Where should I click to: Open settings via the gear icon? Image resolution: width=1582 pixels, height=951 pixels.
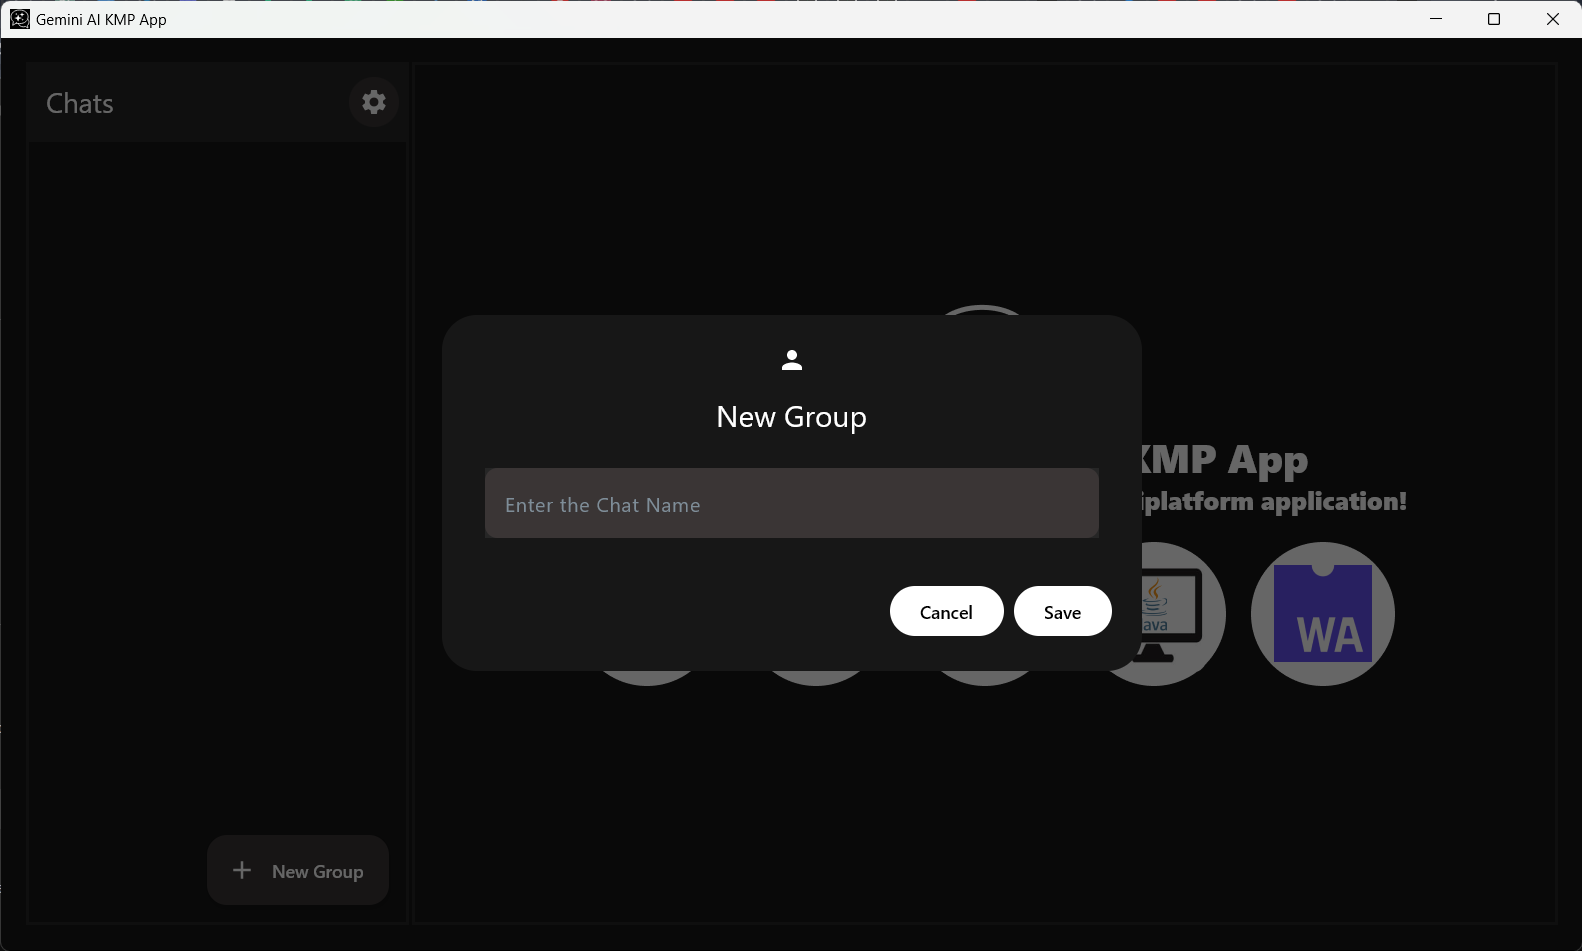point(374,102)
